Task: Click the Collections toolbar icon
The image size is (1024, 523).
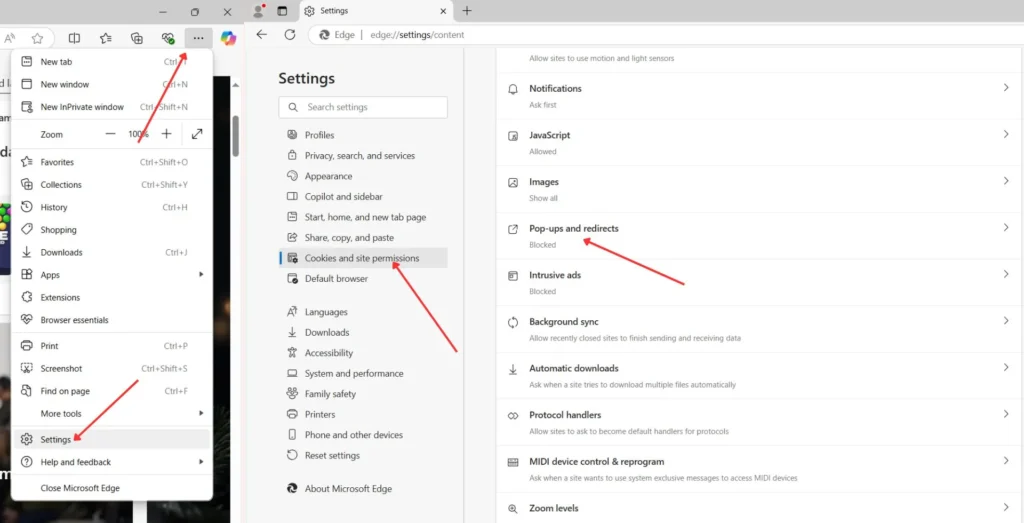Action: 137,39
